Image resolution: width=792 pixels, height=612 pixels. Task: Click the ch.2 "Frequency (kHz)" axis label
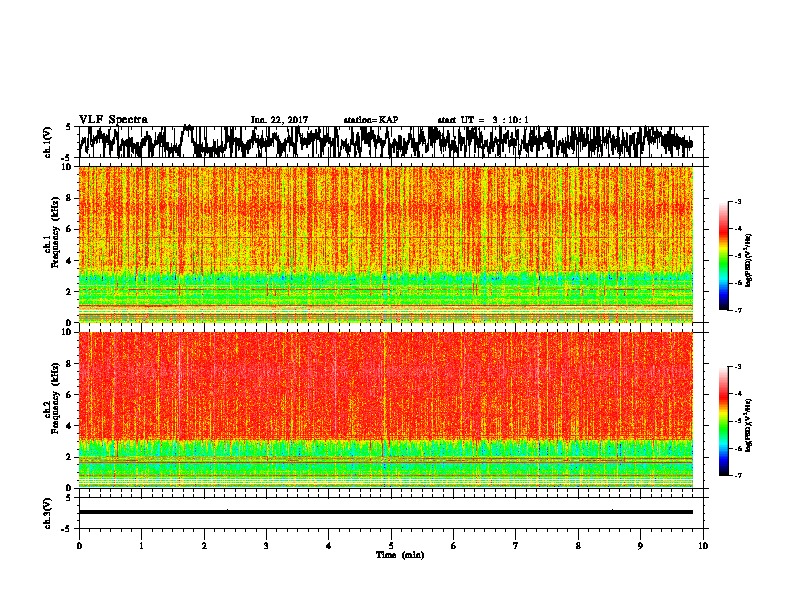pos(56,398)
